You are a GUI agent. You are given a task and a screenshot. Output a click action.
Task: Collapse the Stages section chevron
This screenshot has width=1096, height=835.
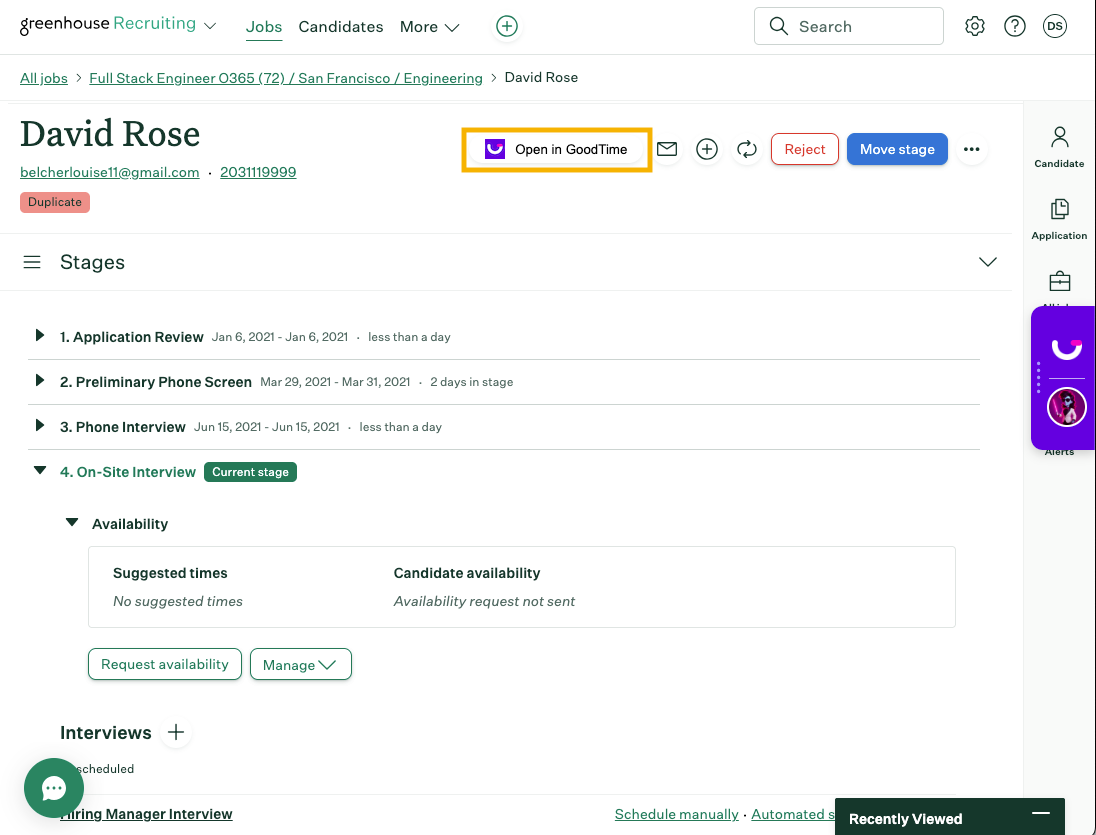(x=988, y=262)
